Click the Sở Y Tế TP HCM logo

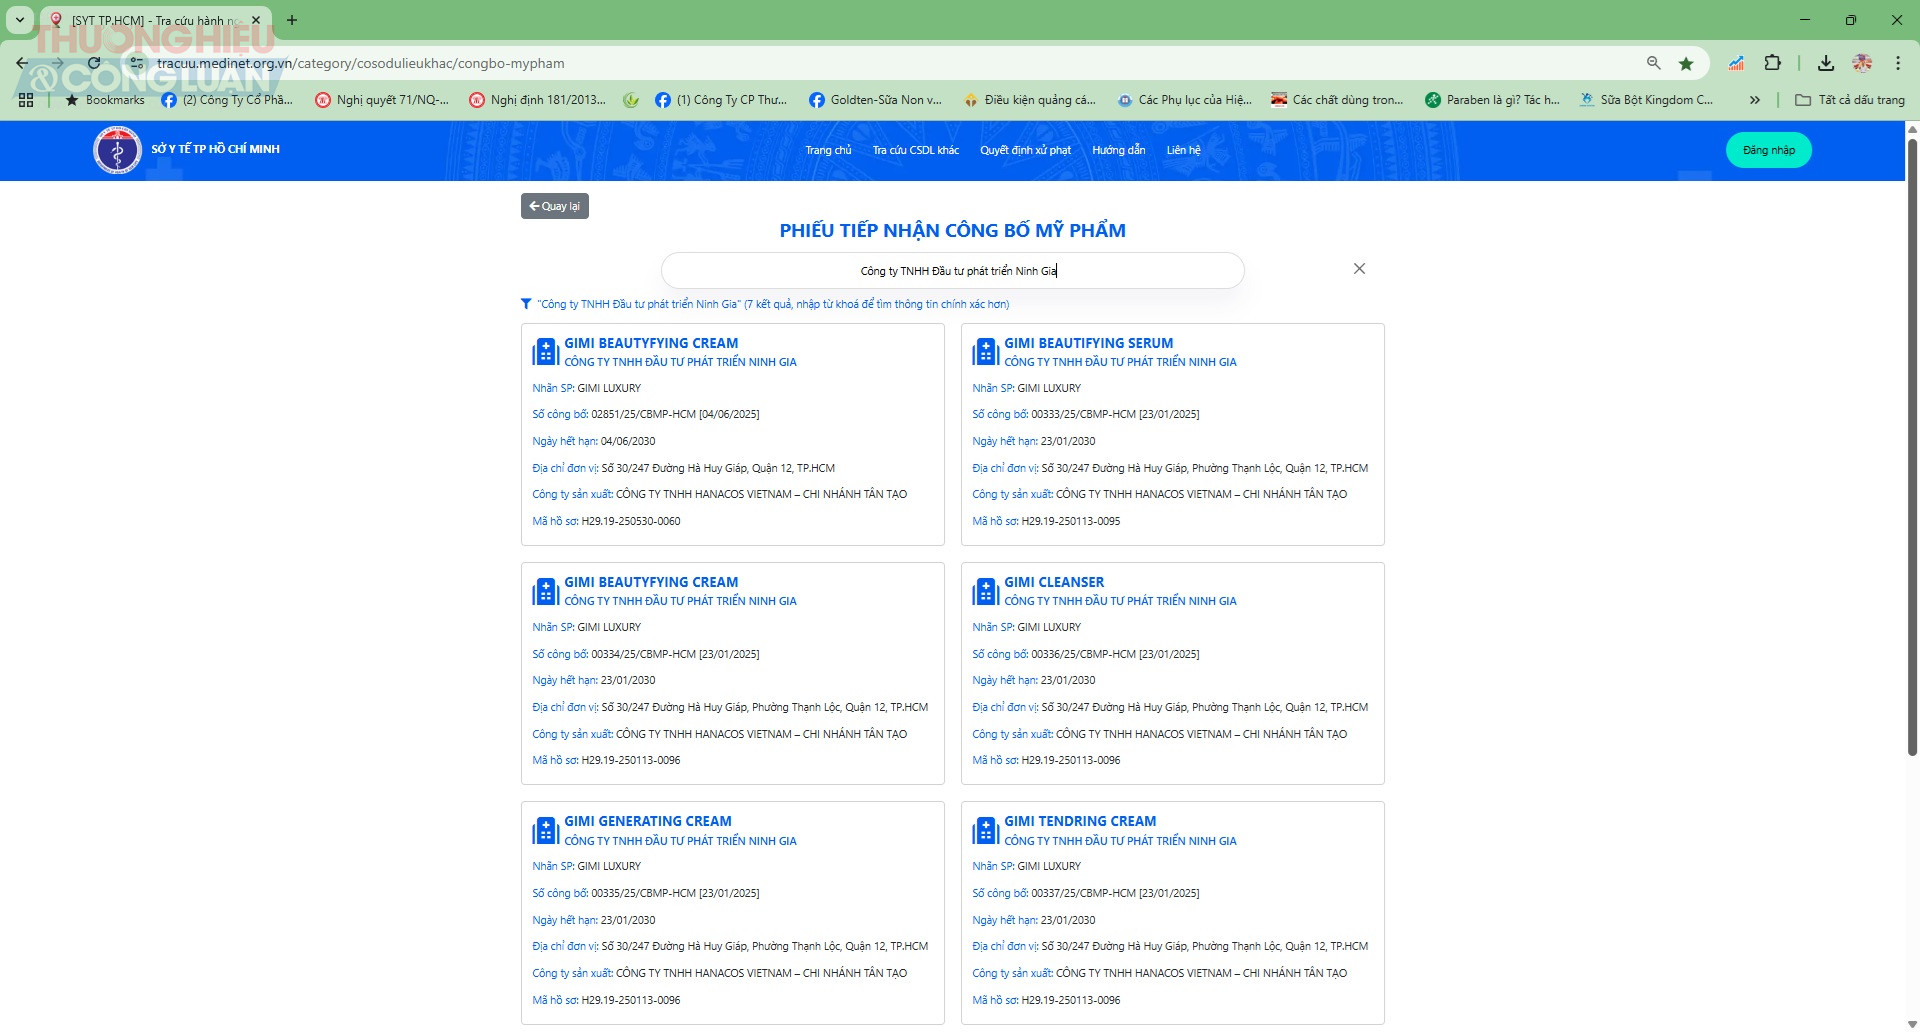pos(117,150)
